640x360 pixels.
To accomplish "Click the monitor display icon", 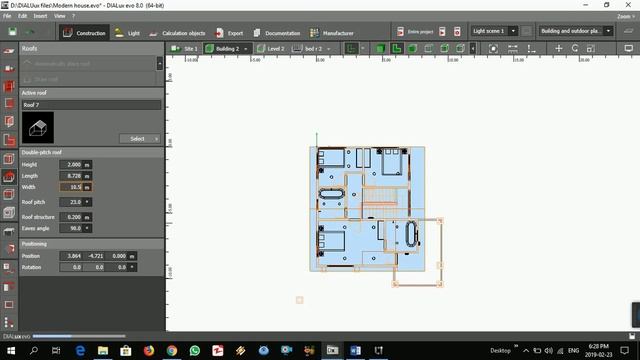I will point(629,48).
